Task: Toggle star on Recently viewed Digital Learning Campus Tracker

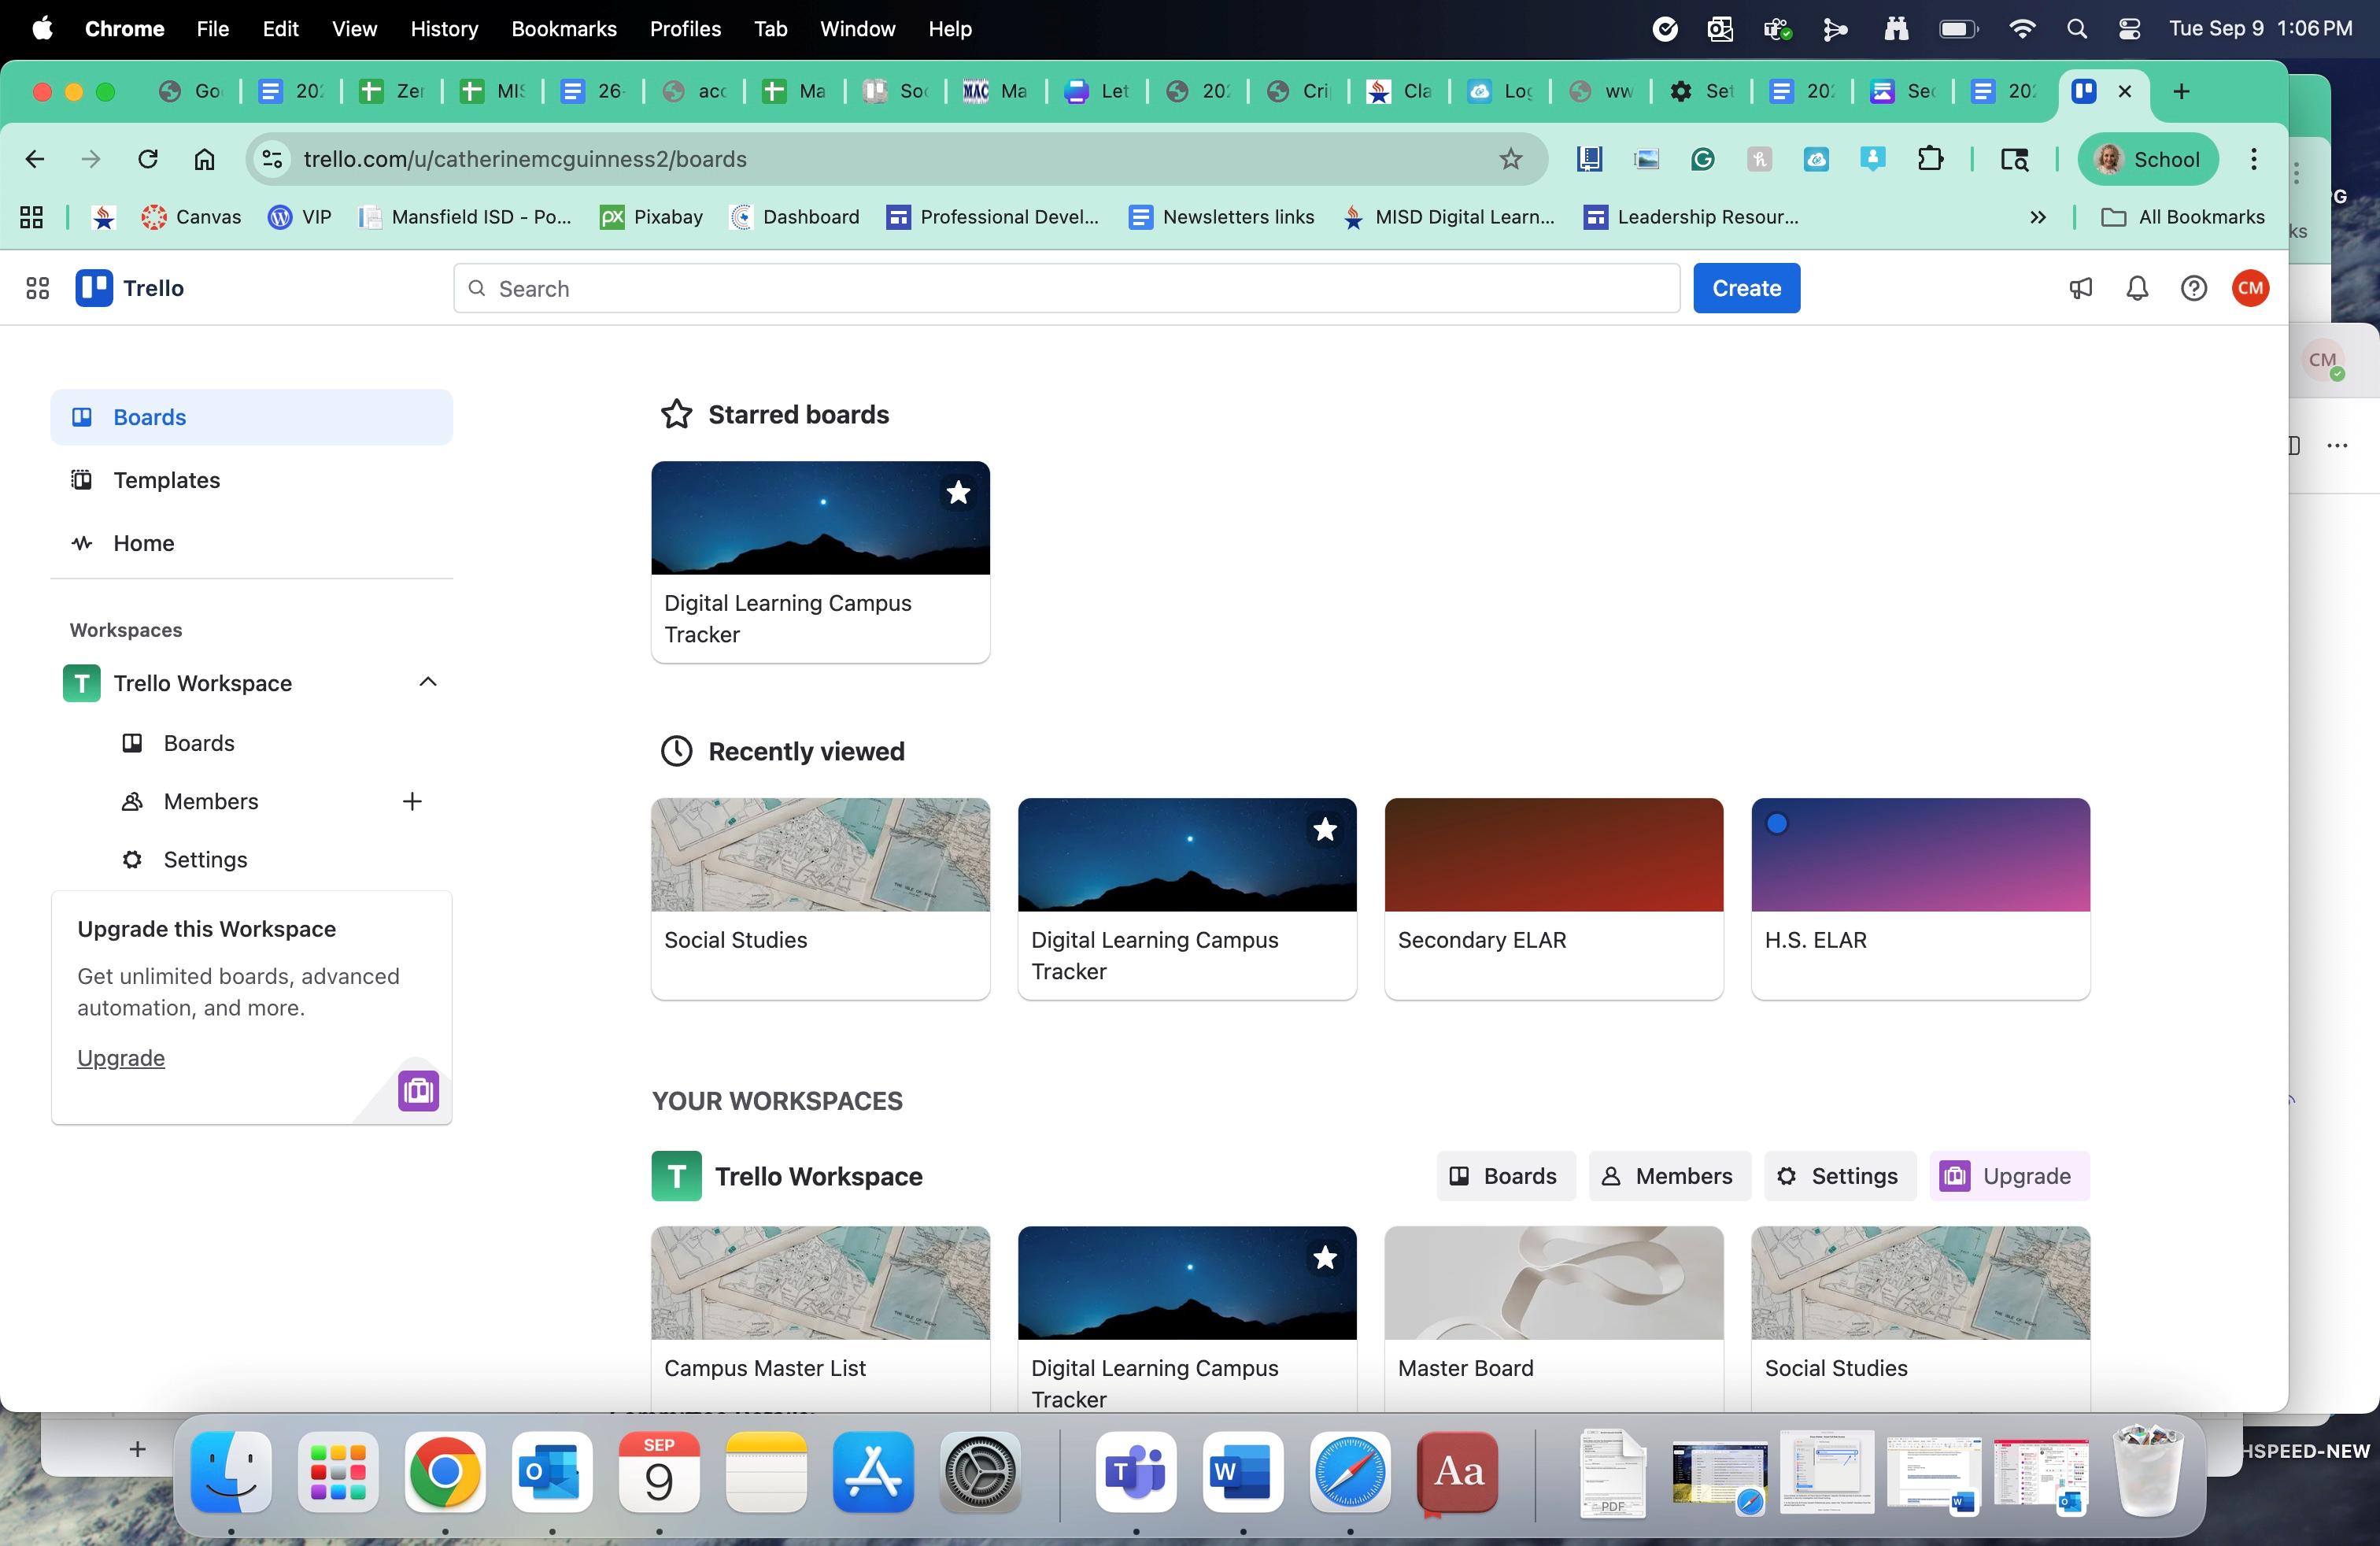Action: 1325,829
